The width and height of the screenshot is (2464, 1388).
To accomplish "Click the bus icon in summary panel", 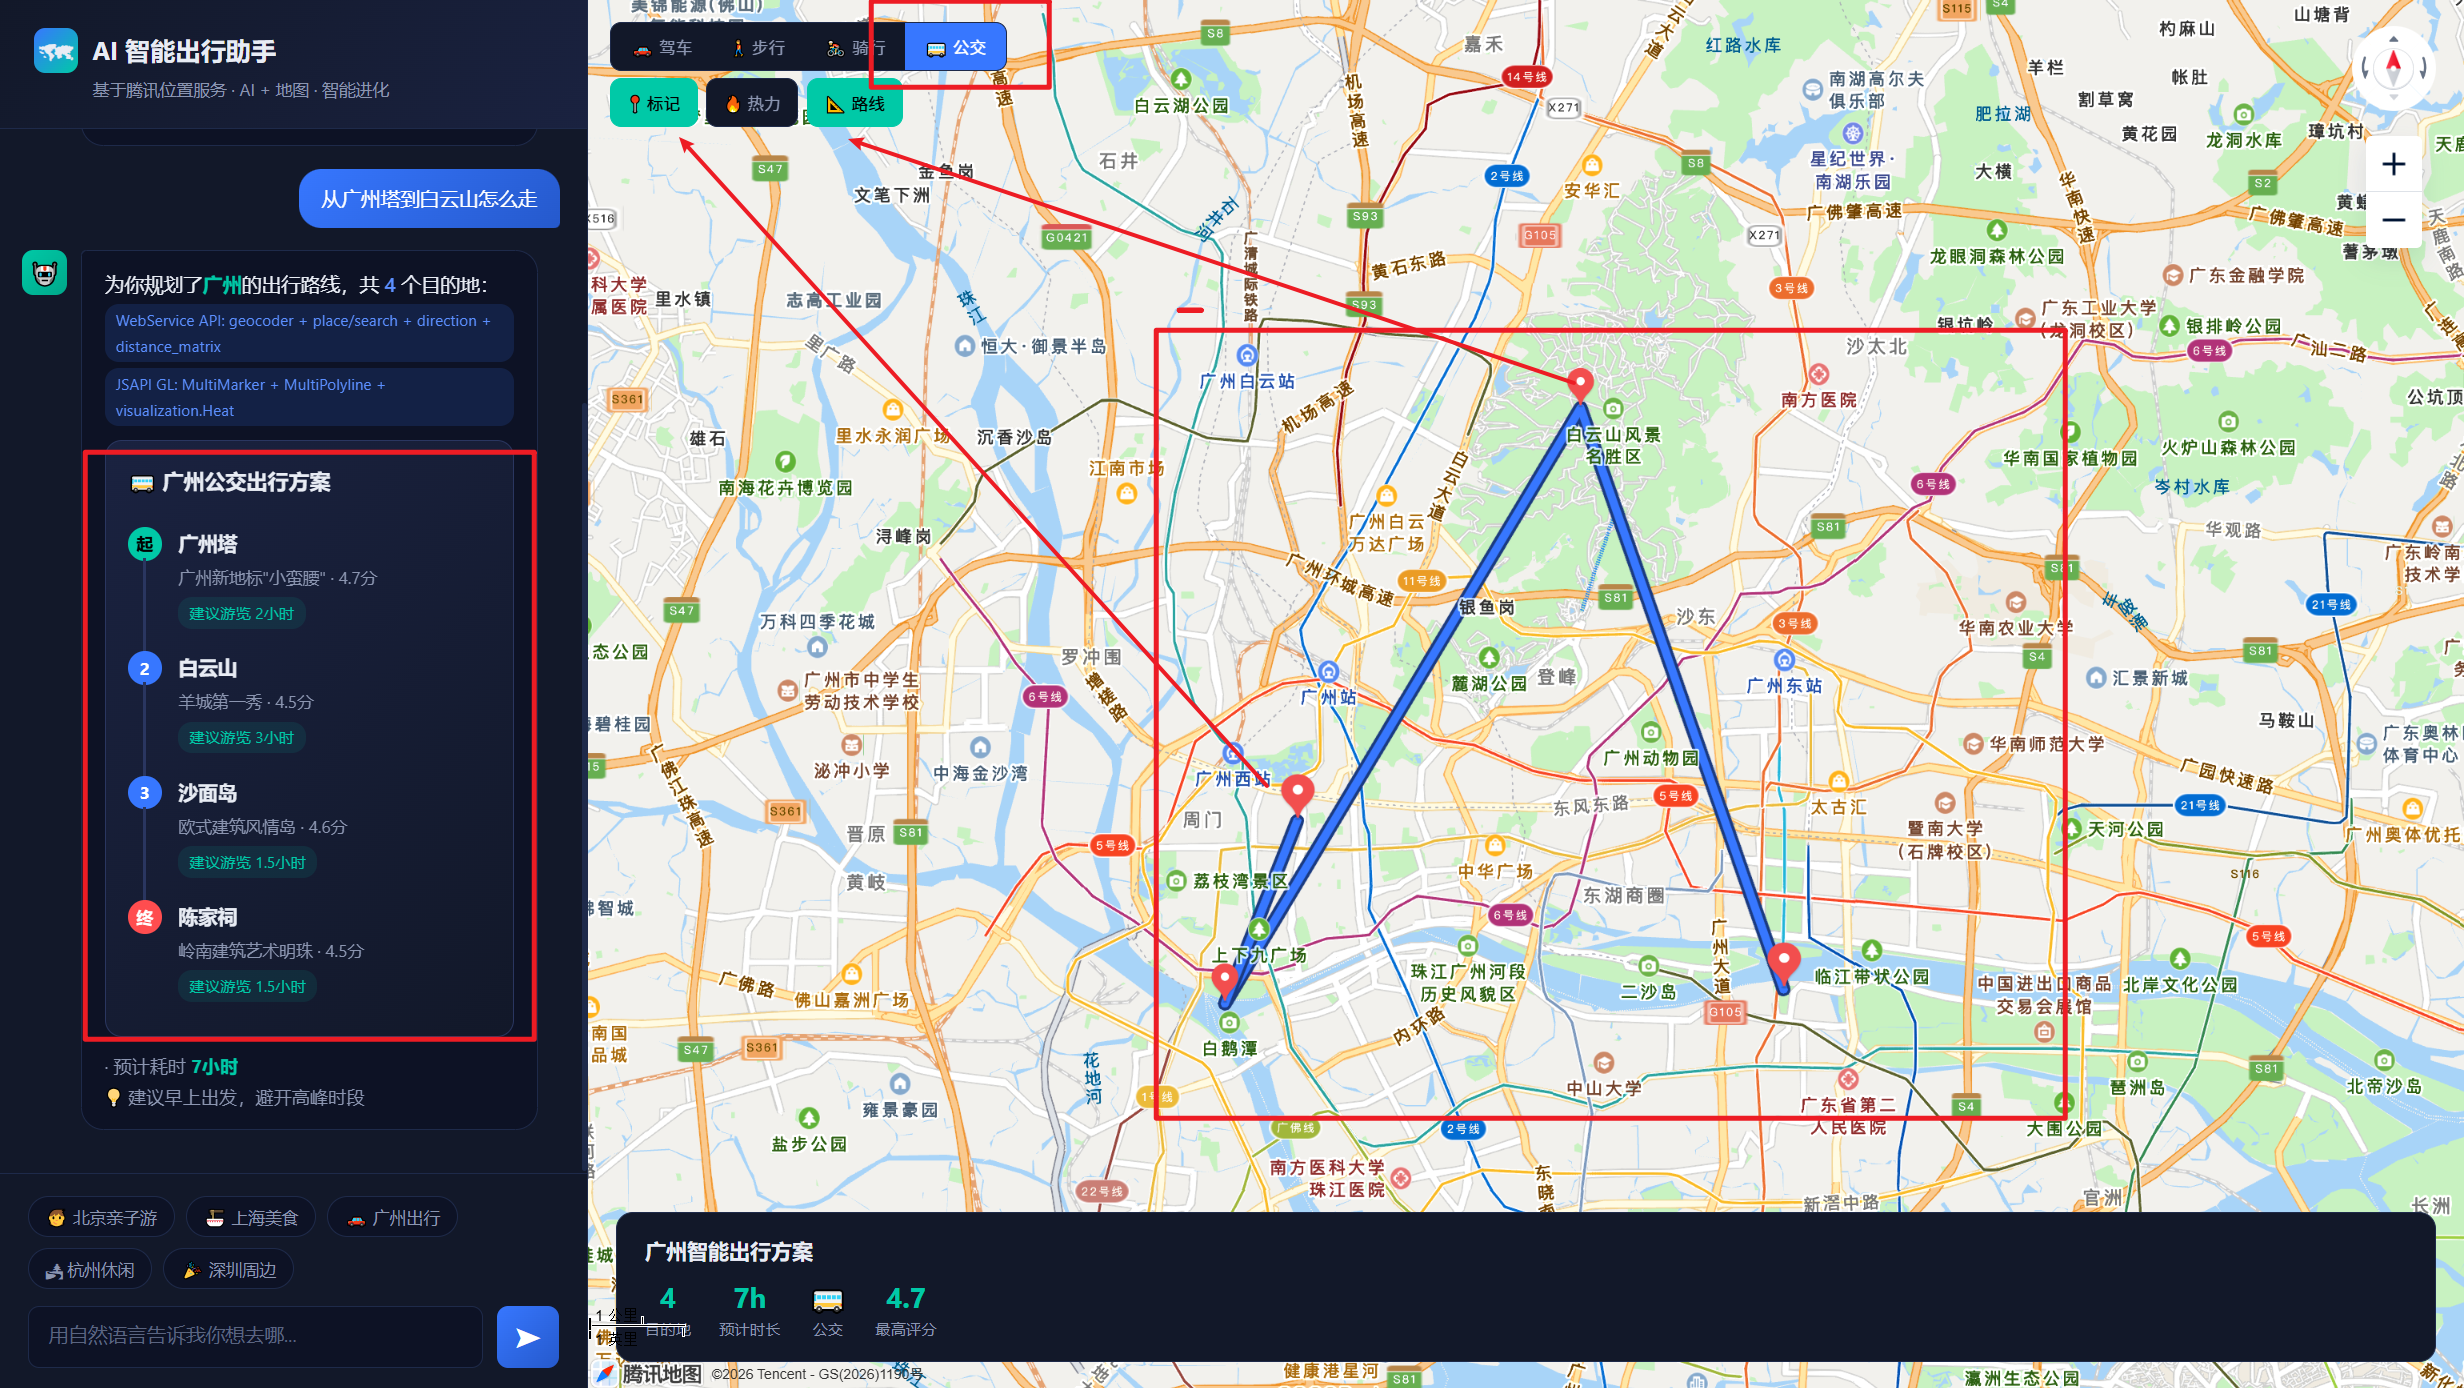I will coord(828,1300).
